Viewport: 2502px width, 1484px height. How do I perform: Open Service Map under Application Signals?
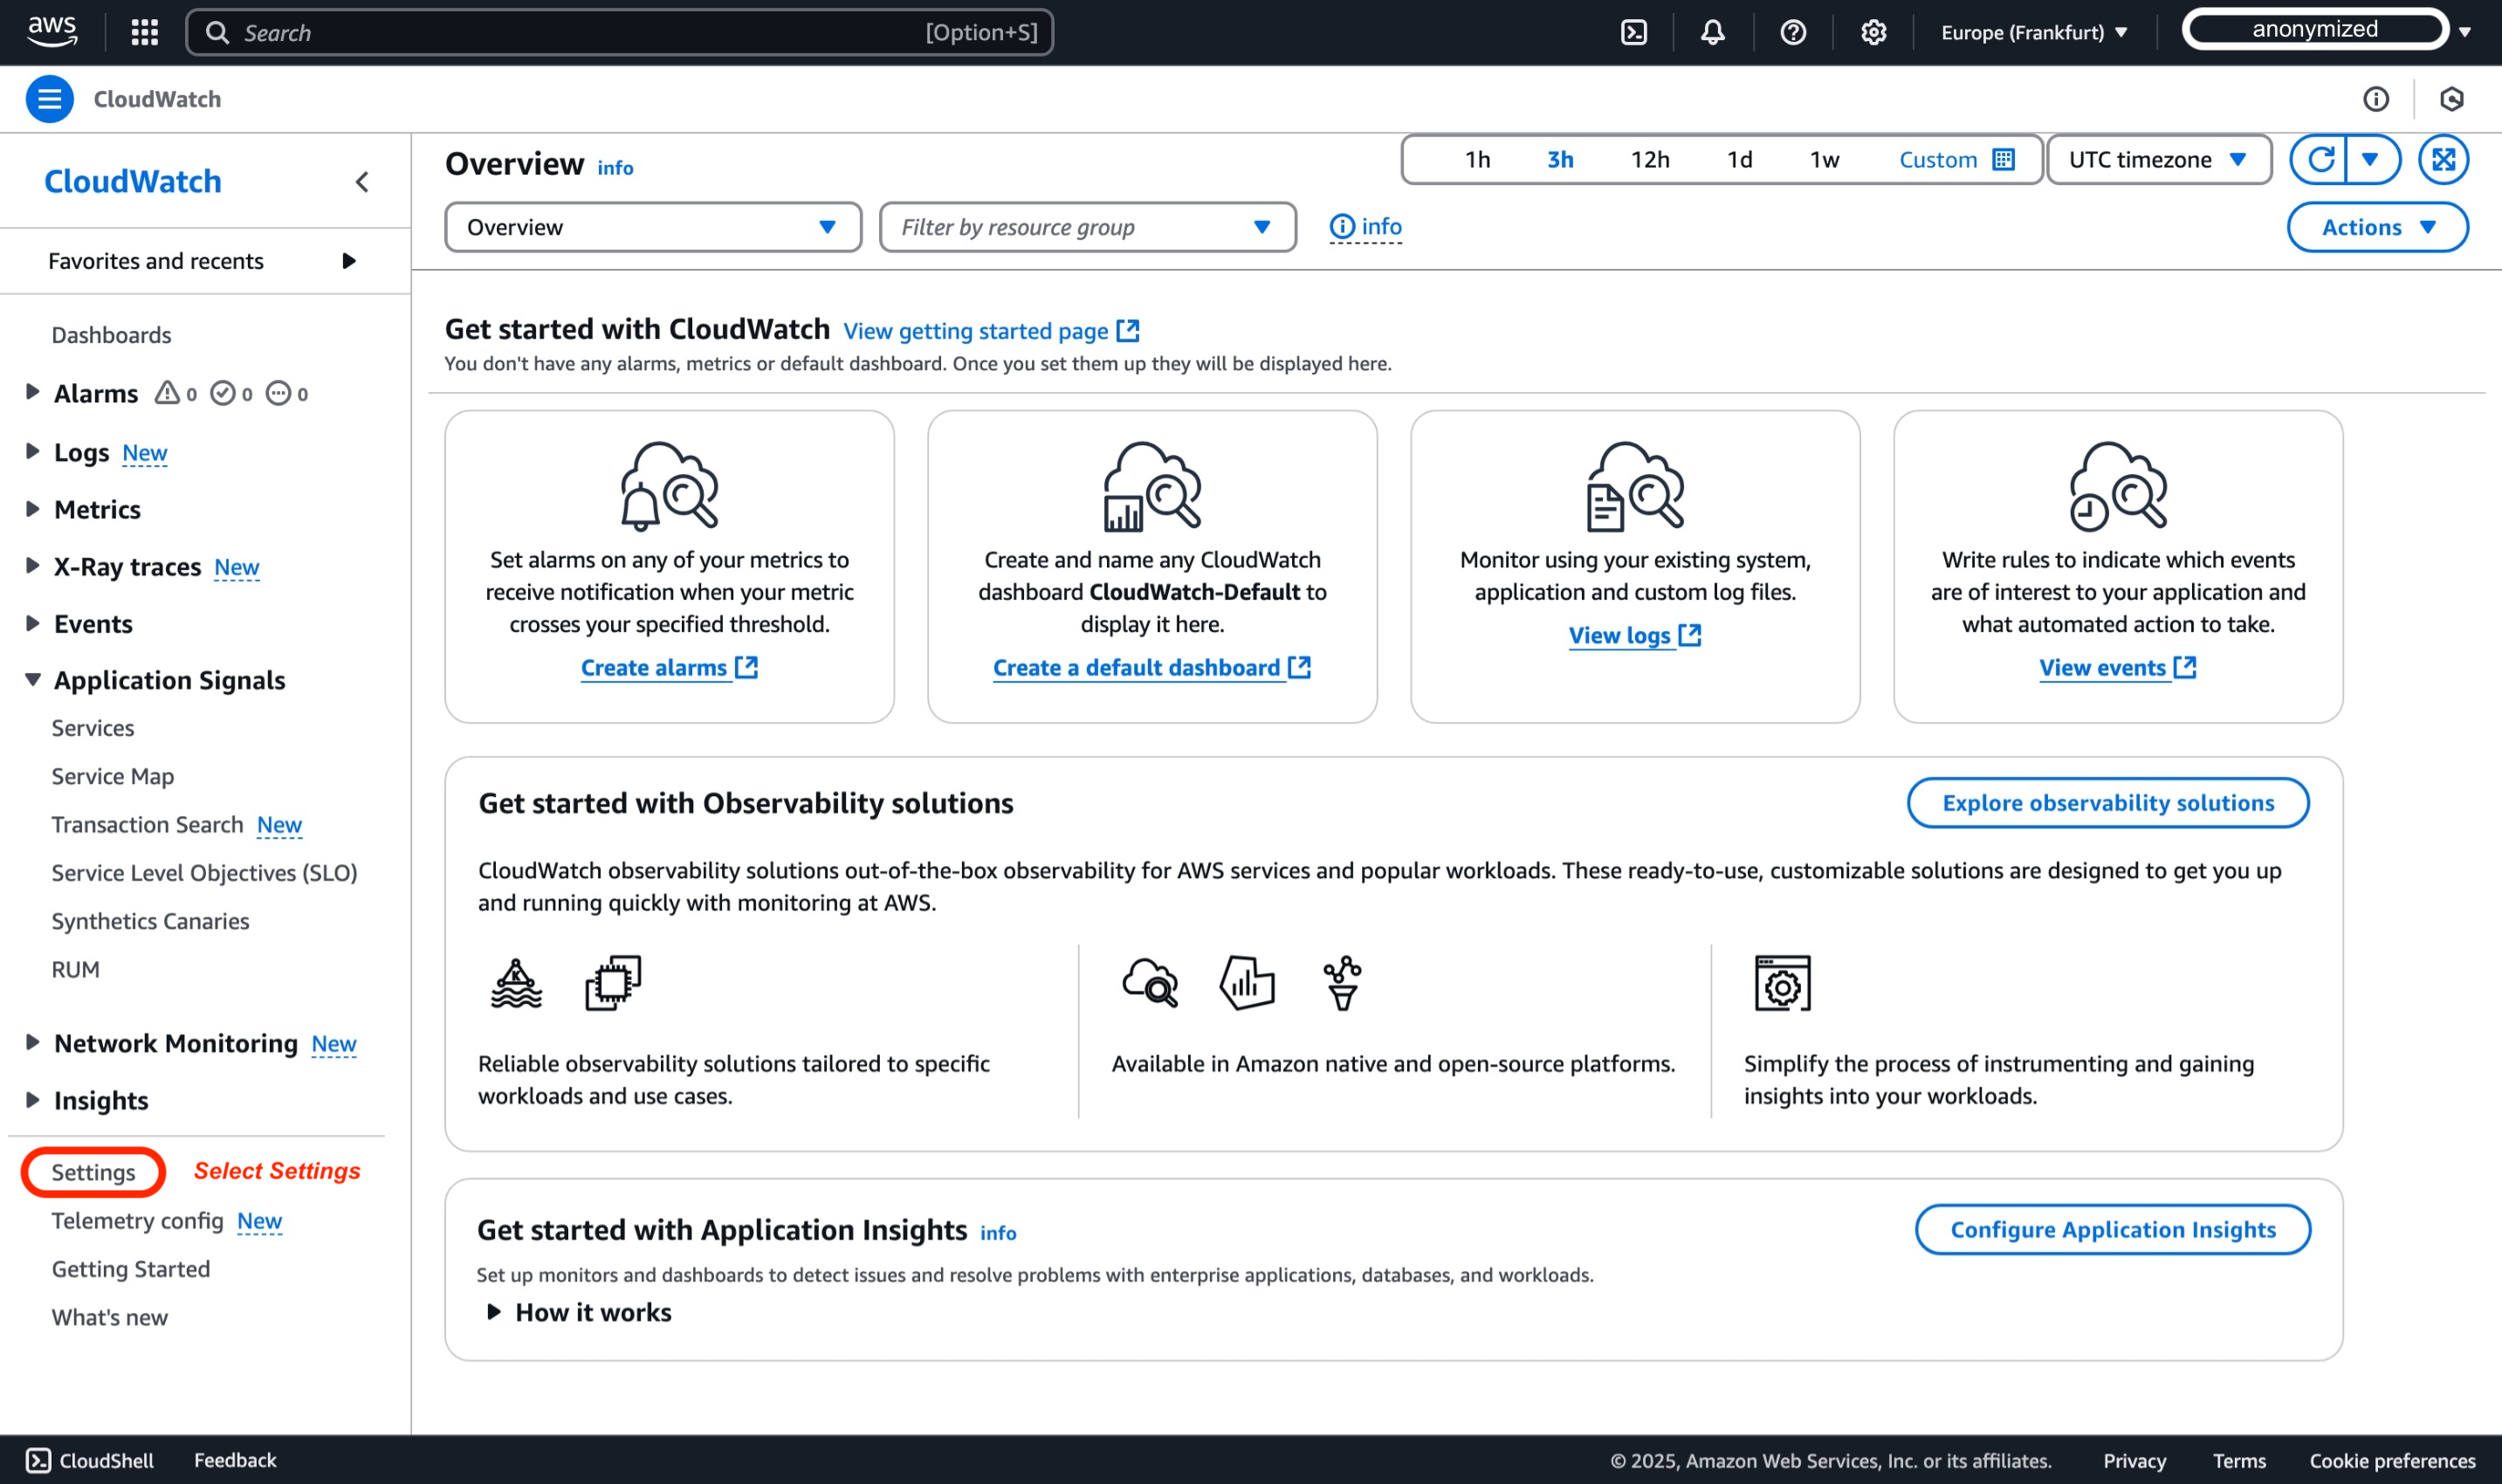[x=113, y=776]
